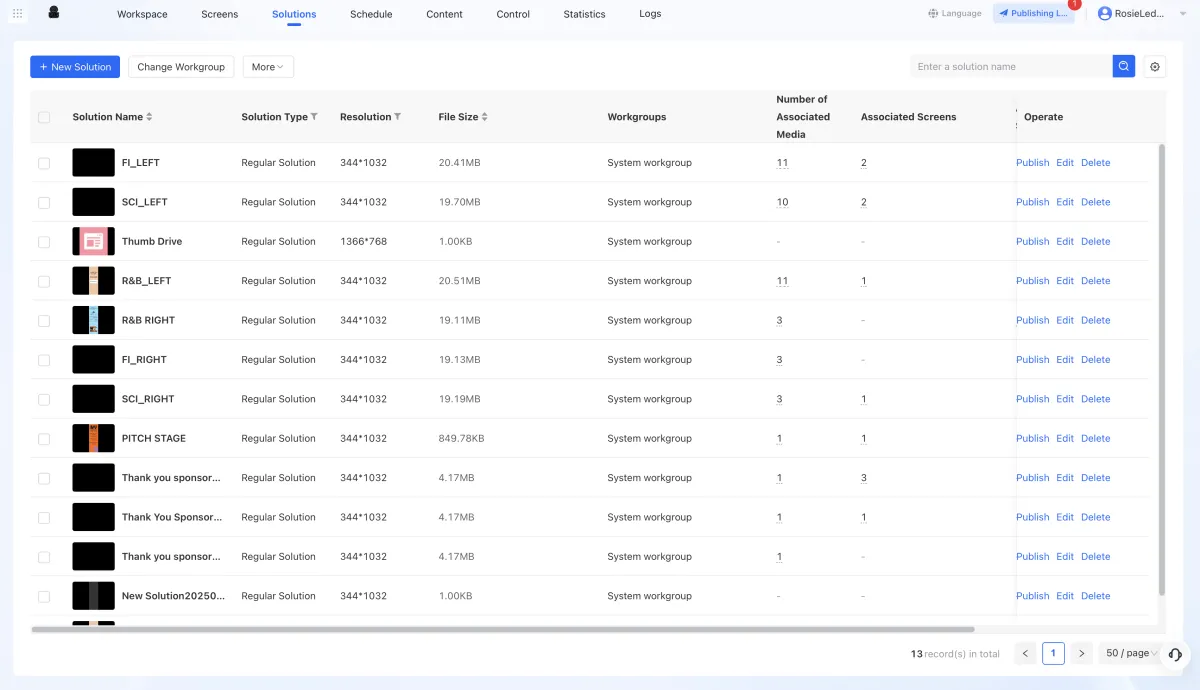Sort by File Size arrows
Screen dimensions: 1200x690
pos(485,117)
